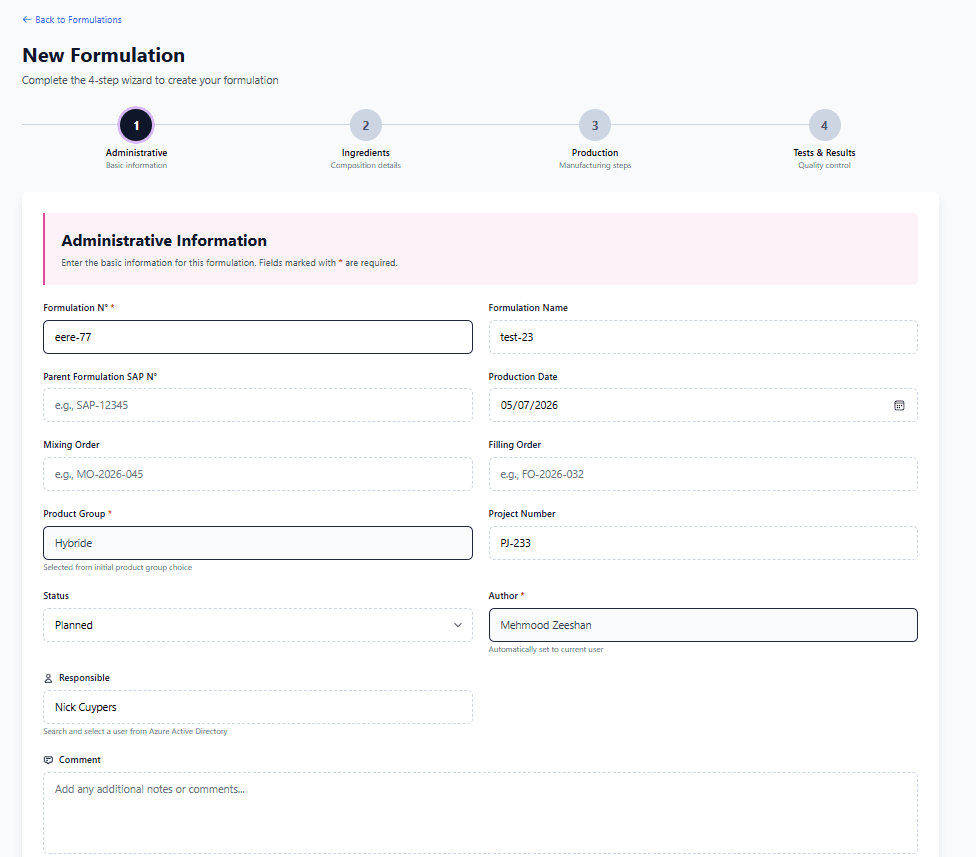This screenshot has height=857, width=976.
Task: Select the Administrative step label
Action: click(x=136, y=152)
